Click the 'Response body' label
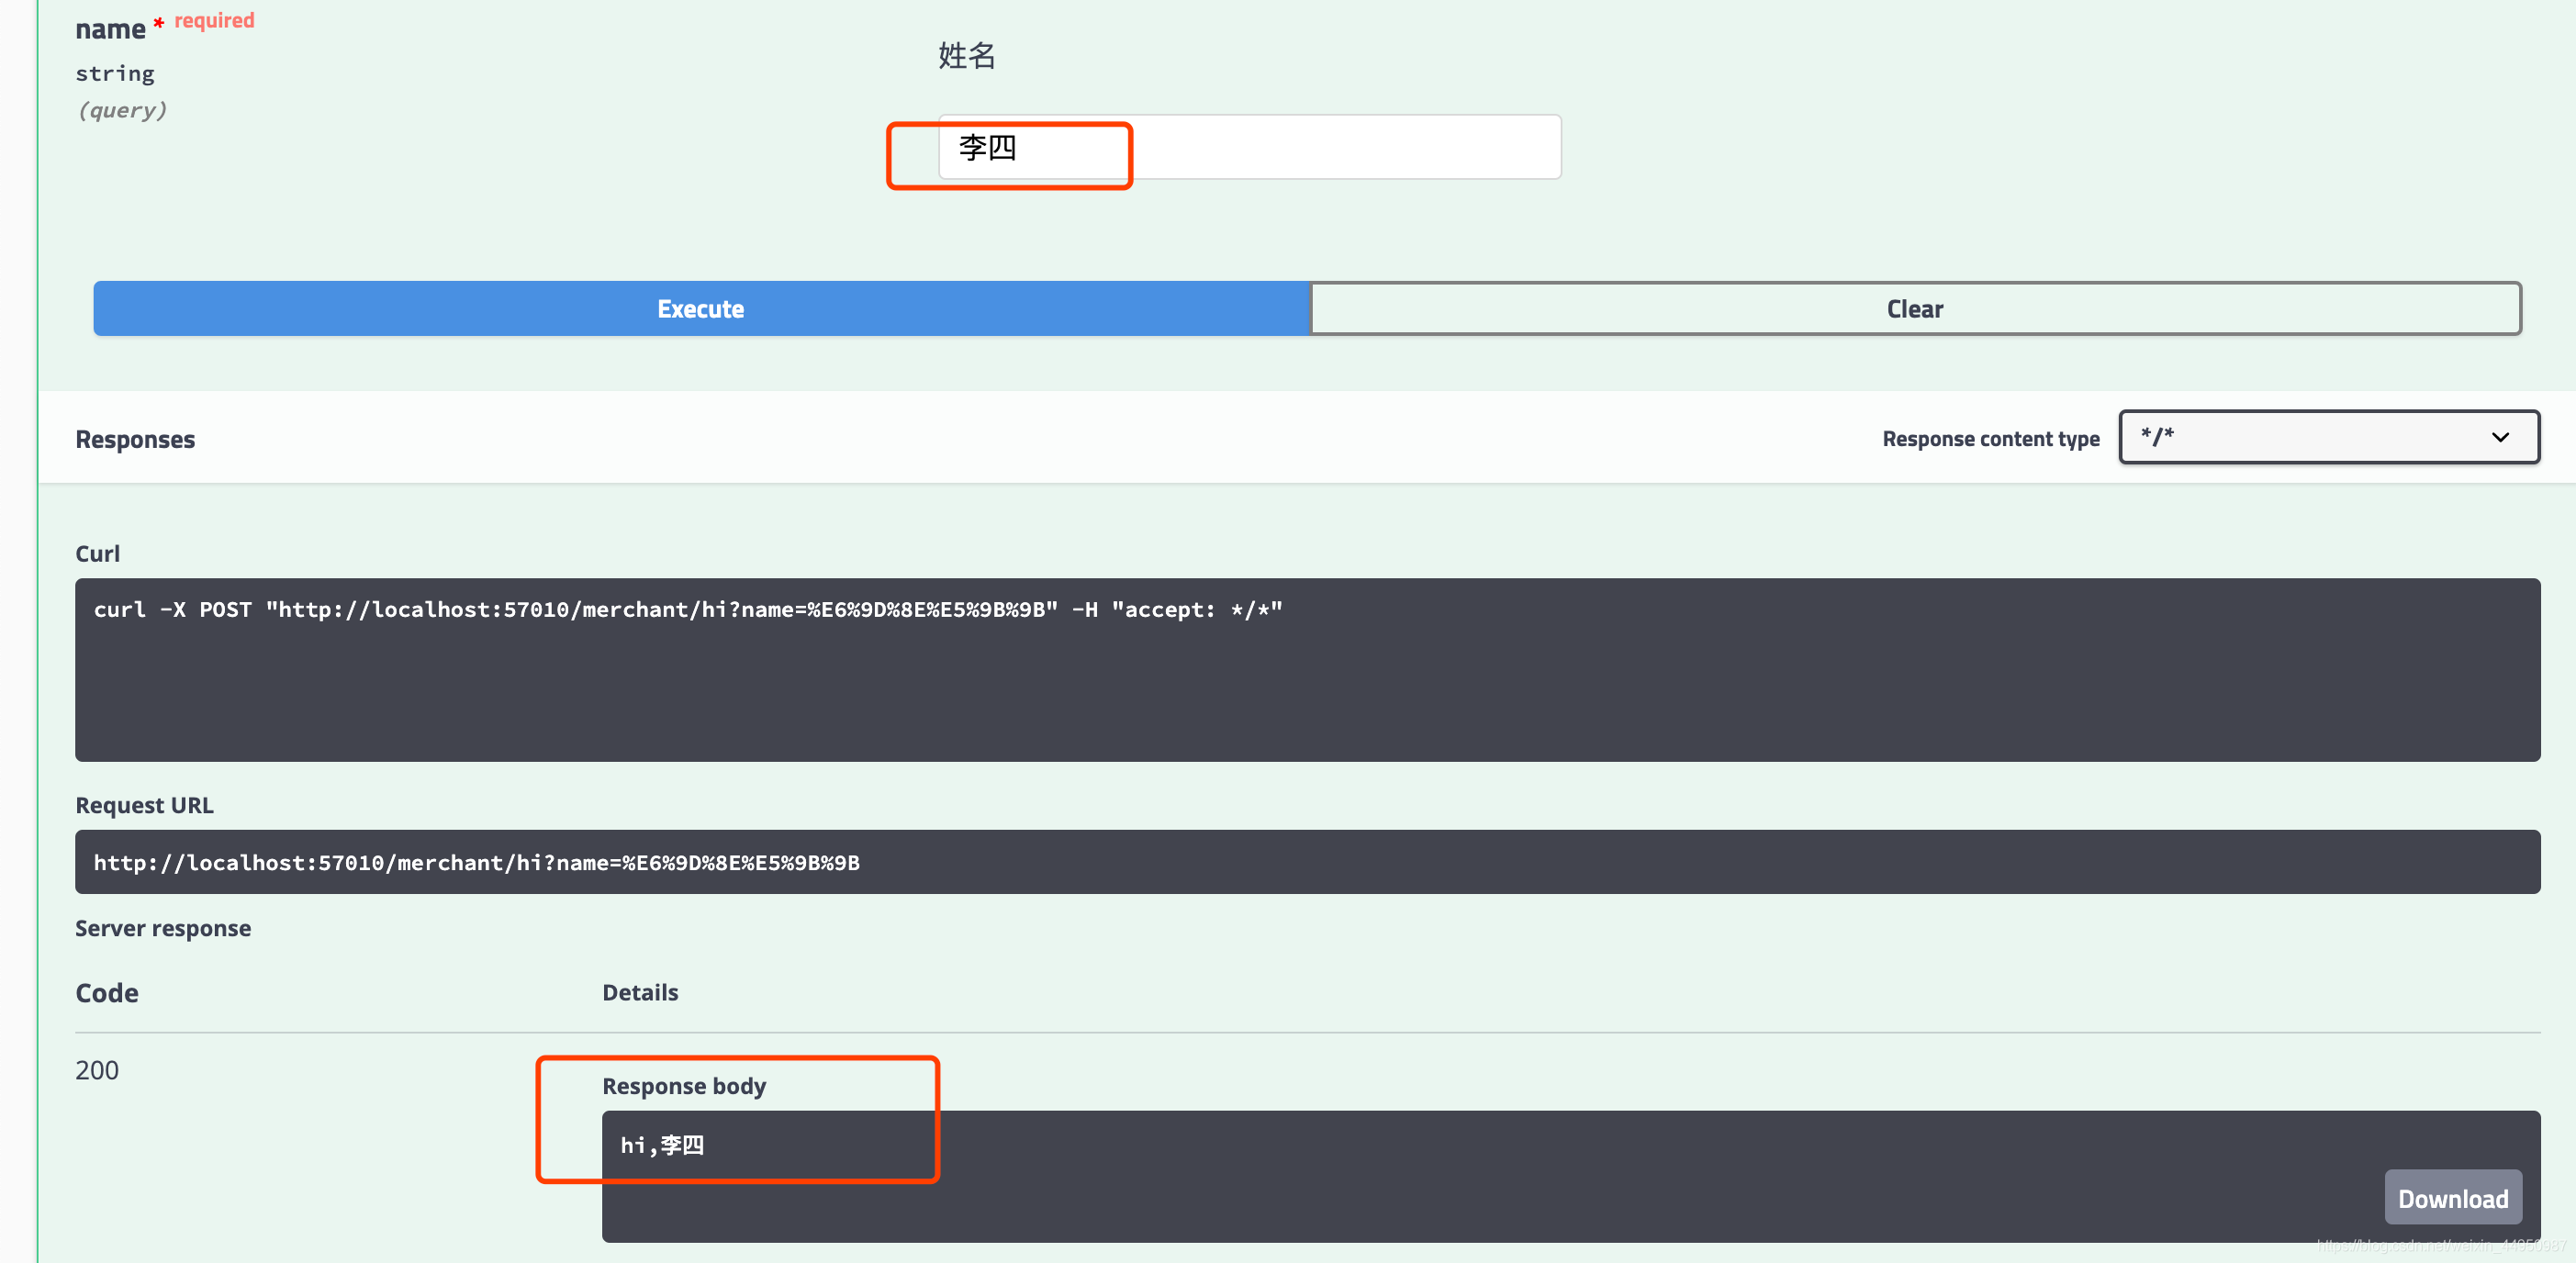 pyautogui.click(x=684, y=1086)
